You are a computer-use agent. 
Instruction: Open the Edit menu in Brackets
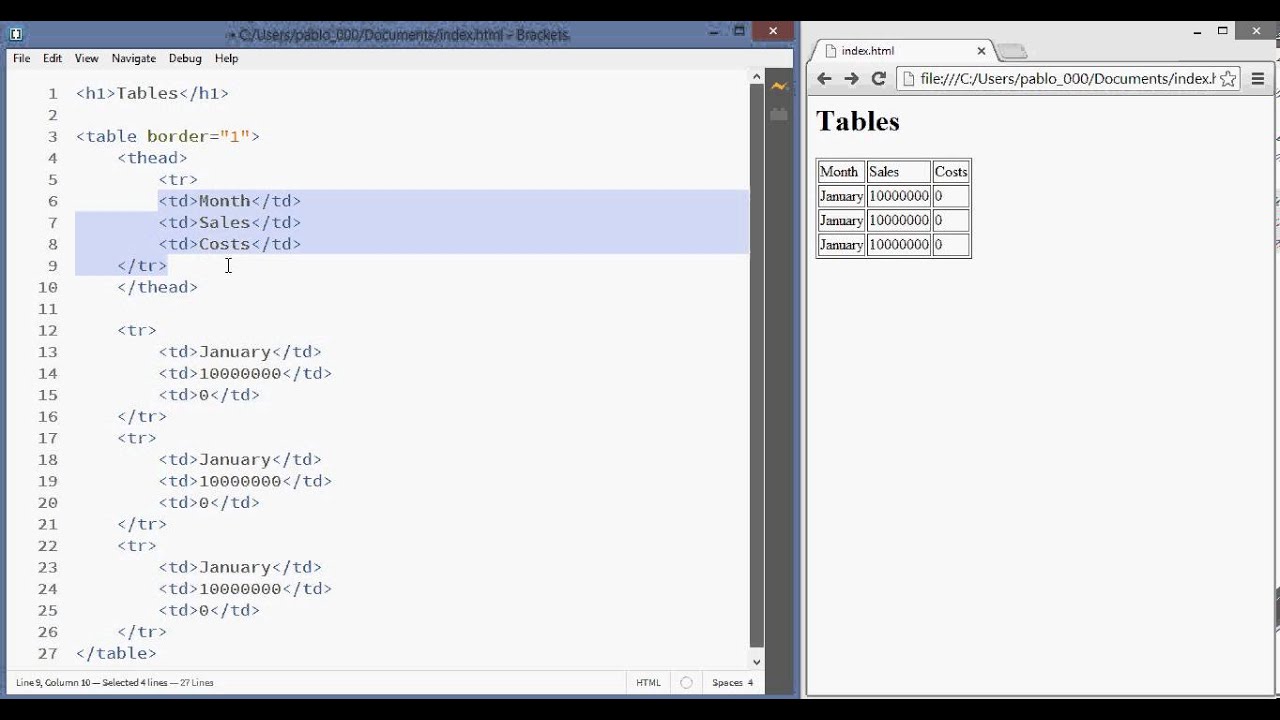[x=52, y=58]
